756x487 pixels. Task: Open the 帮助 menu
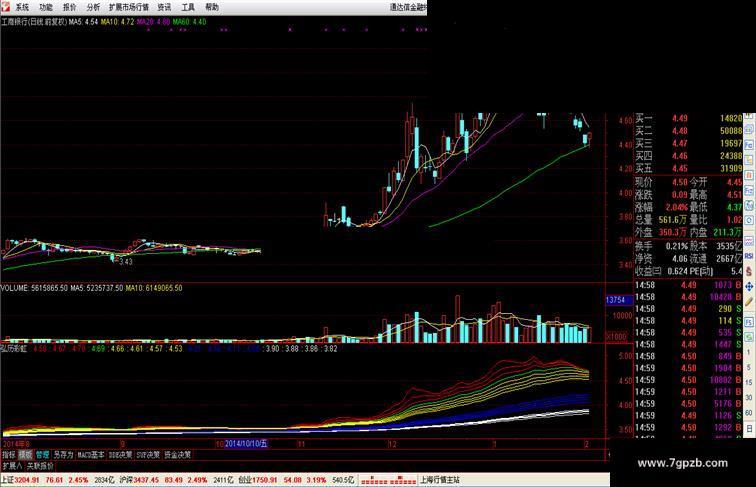coord(212,7)
